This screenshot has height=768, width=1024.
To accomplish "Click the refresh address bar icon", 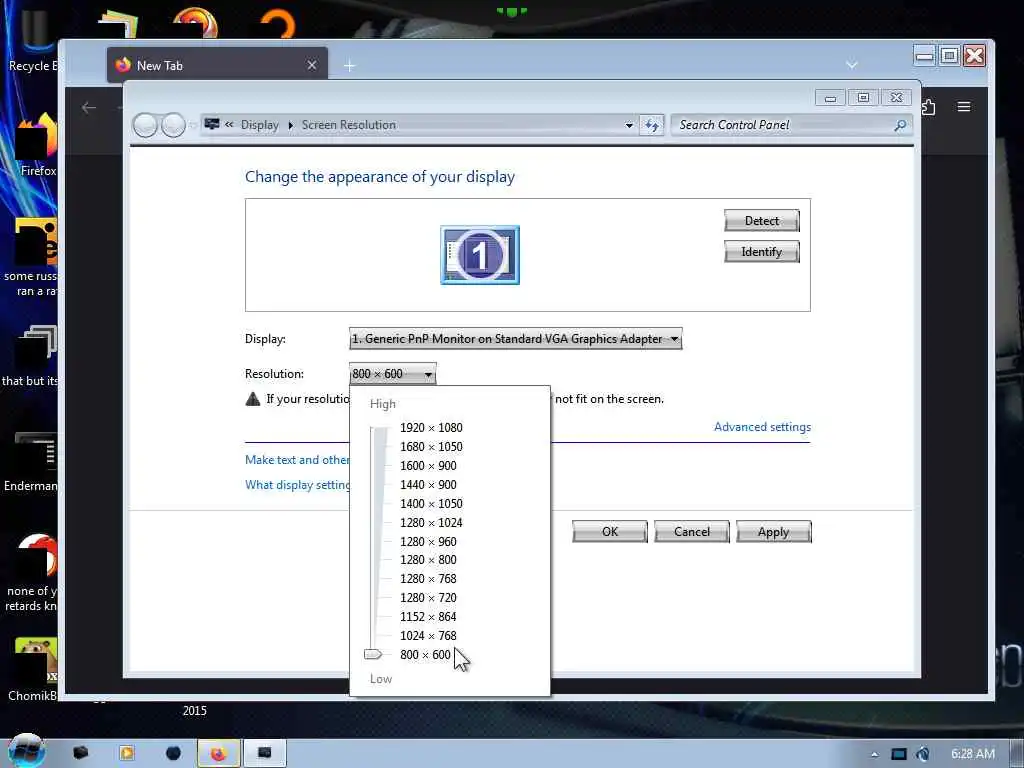I will click(x=652, y=125).
